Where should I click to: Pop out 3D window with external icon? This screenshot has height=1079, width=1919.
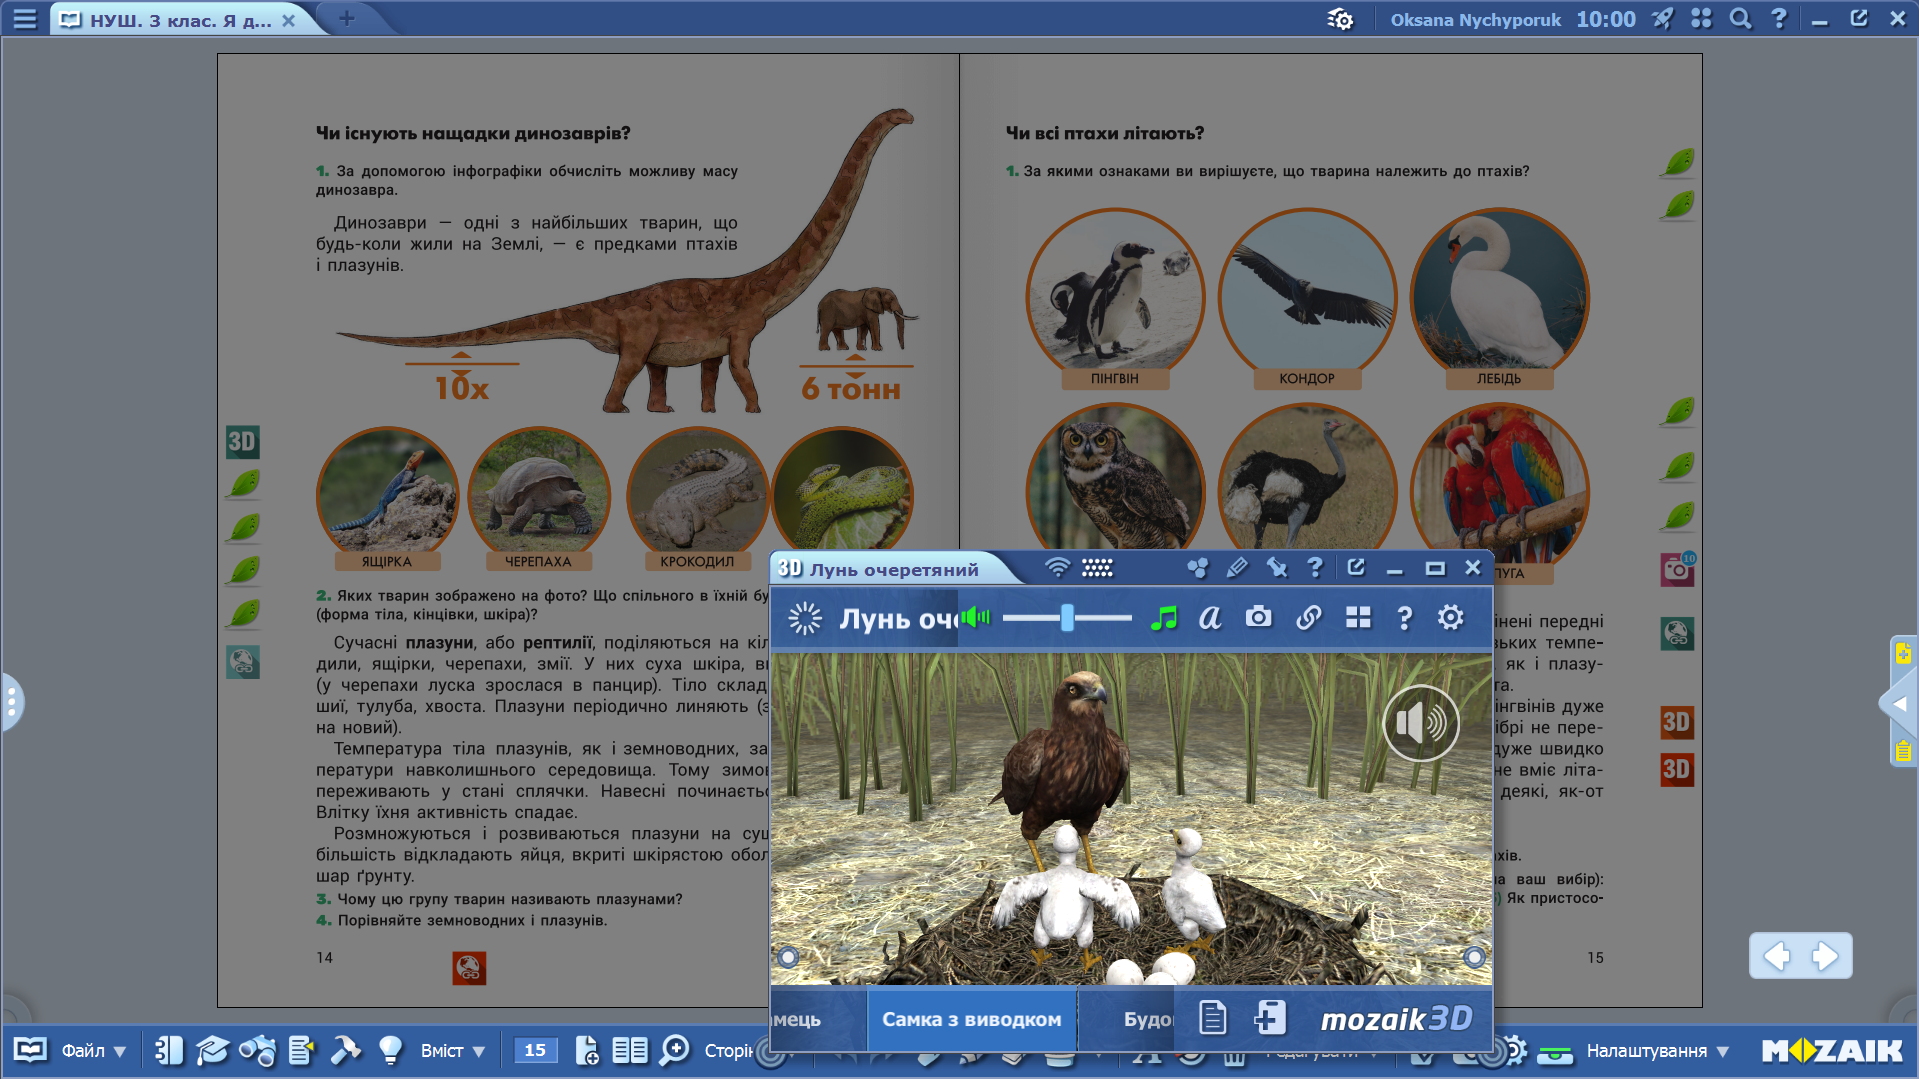coord(1356,568)
